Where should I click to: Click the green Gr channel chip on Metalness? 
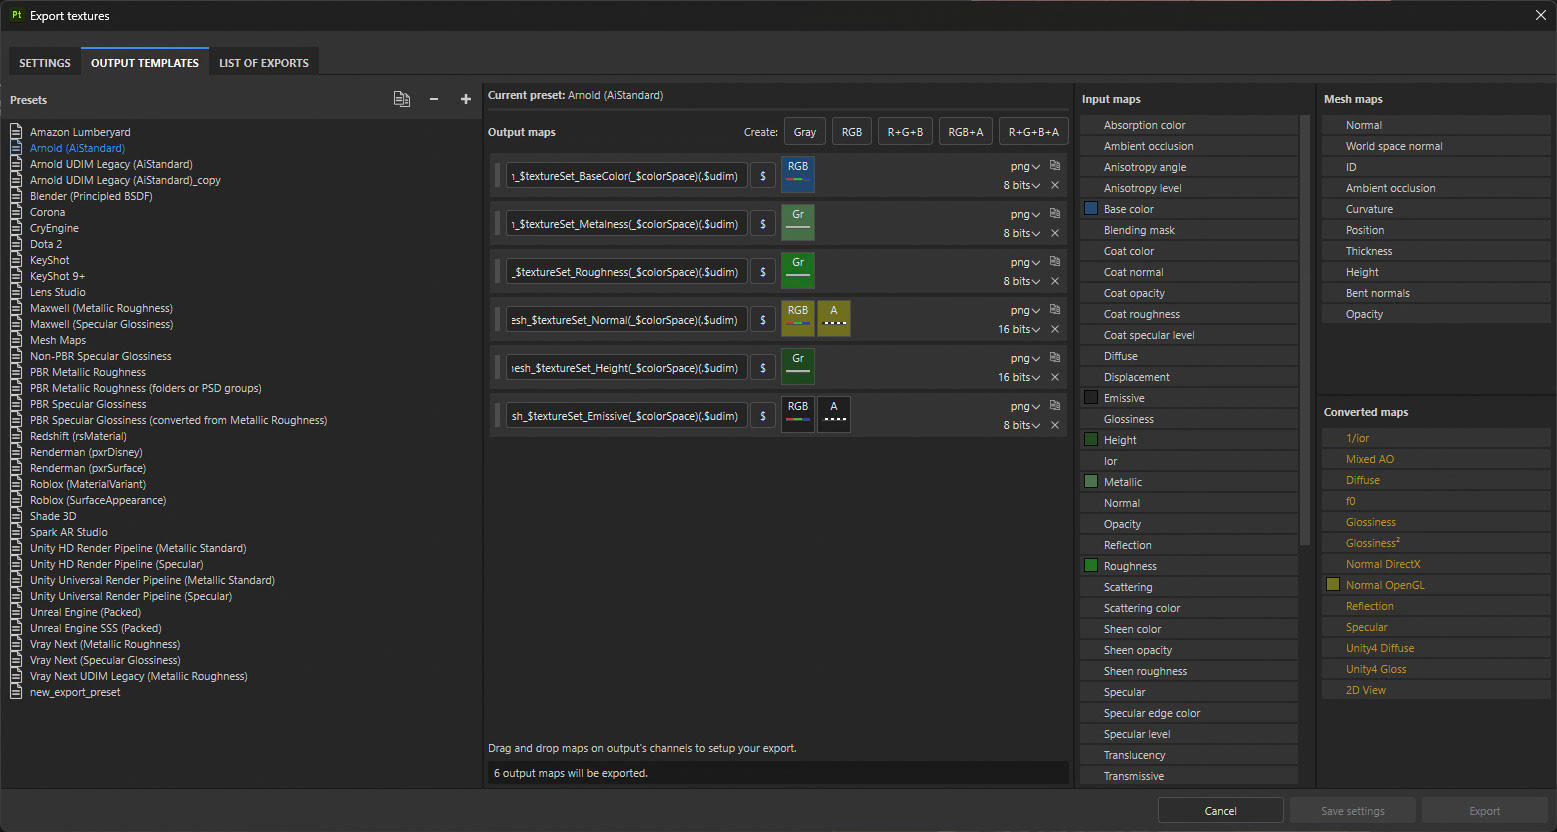(798, 223)
